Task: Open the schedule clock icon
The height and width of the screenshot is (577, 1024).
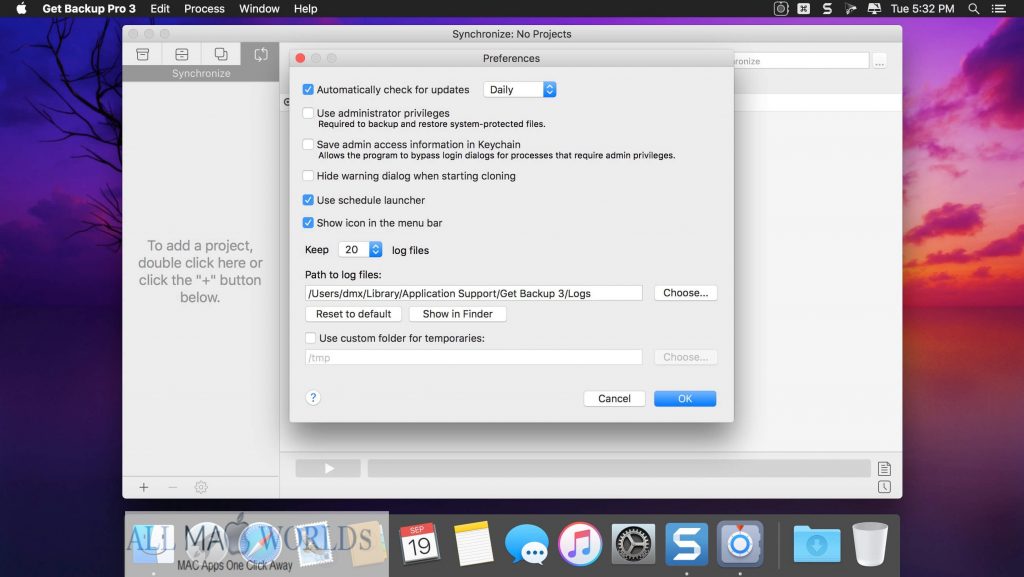Action: coord(884,487)
